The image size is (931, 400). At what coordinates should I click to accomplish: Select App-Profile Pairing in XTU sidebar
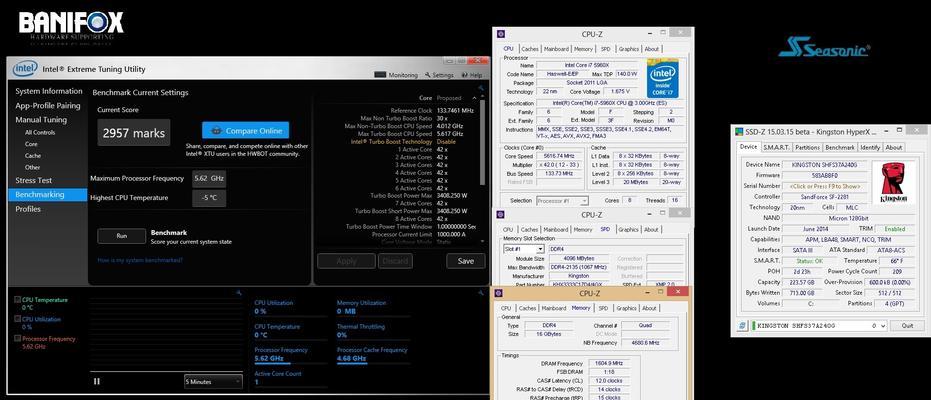48,106
